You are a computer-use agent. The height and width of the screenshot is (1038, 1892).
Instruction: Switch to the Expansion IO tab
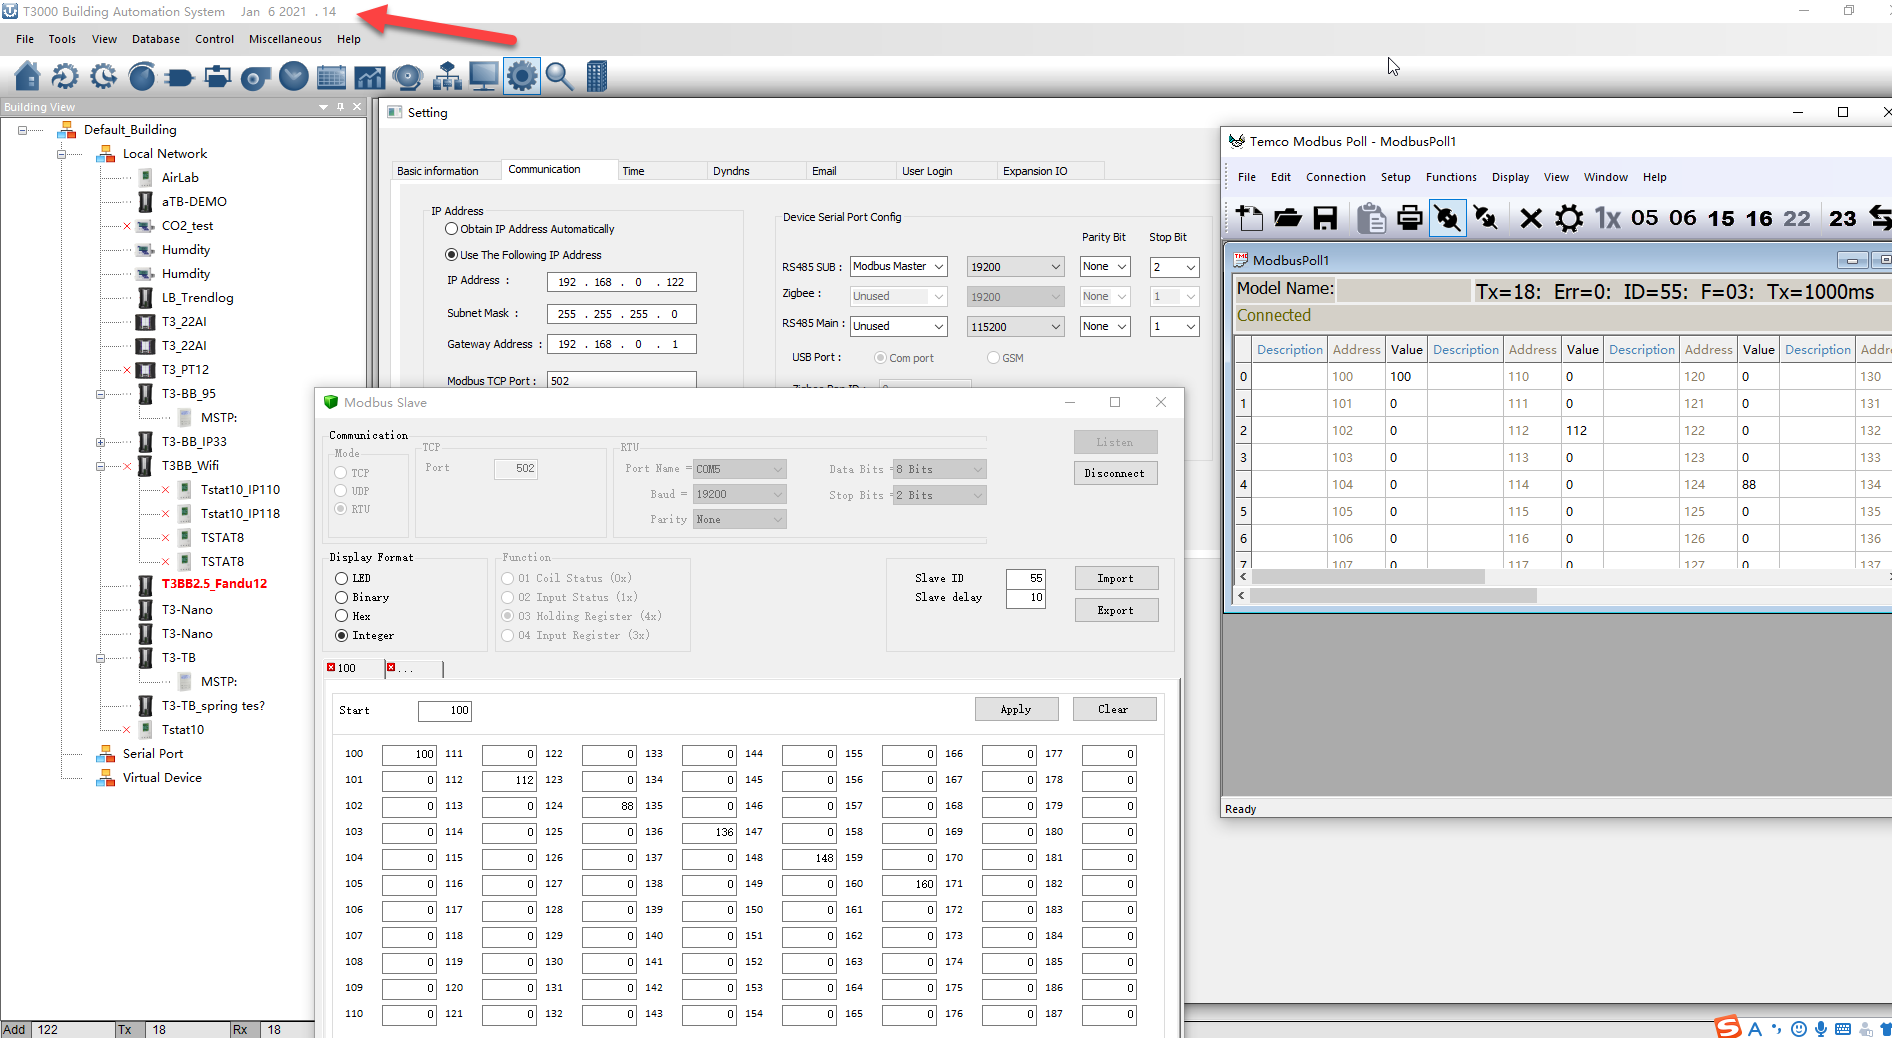coord(1035,171)
